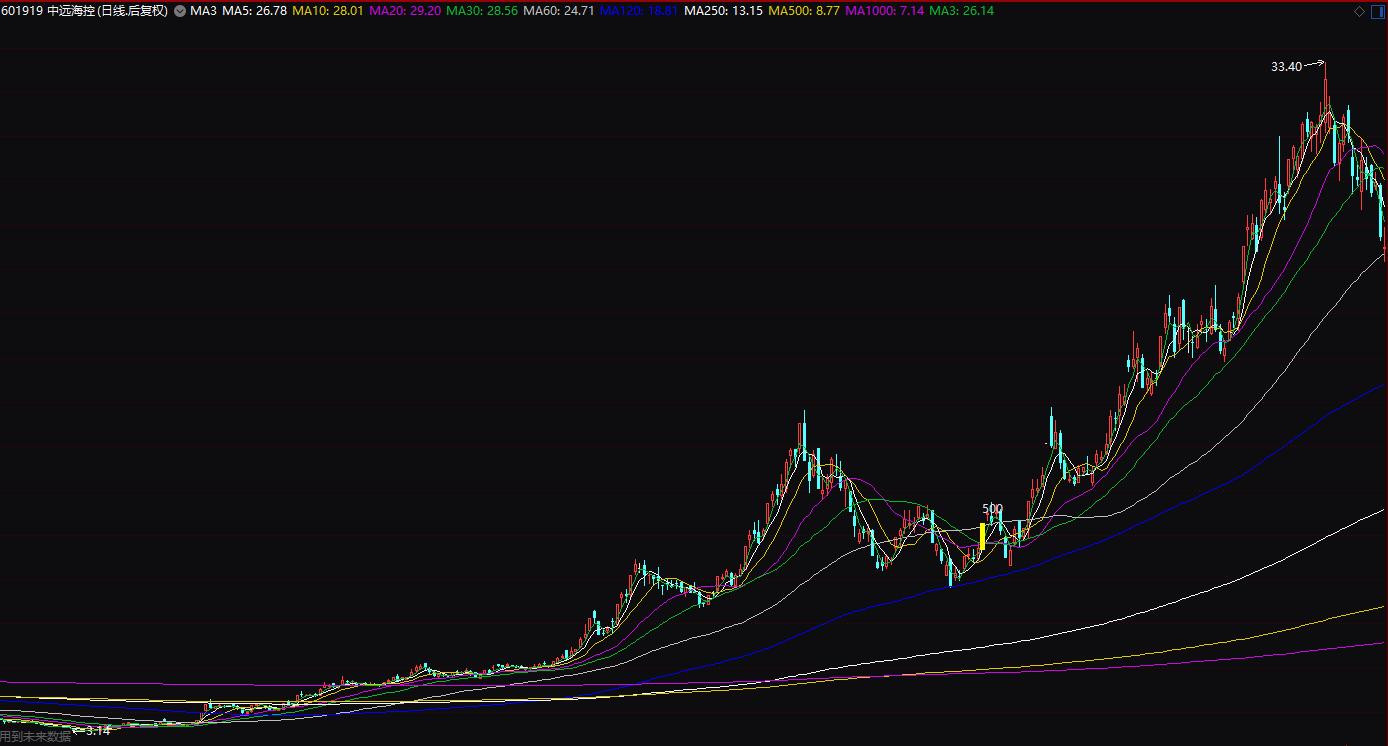
Task: Select the MA500: 8.77 indicator label
Action: (804, 11)
